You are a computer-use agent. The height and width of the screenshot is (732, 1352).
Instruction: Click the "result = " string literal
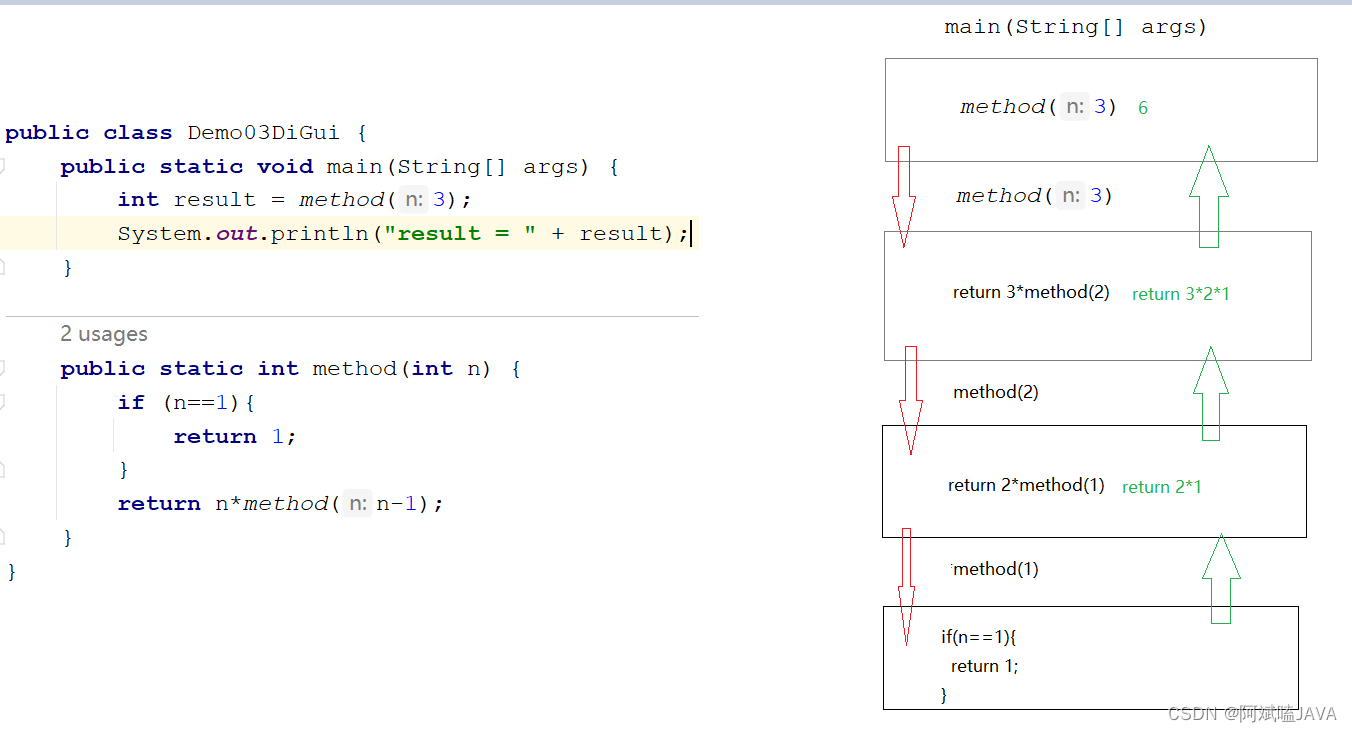[461, 233]
